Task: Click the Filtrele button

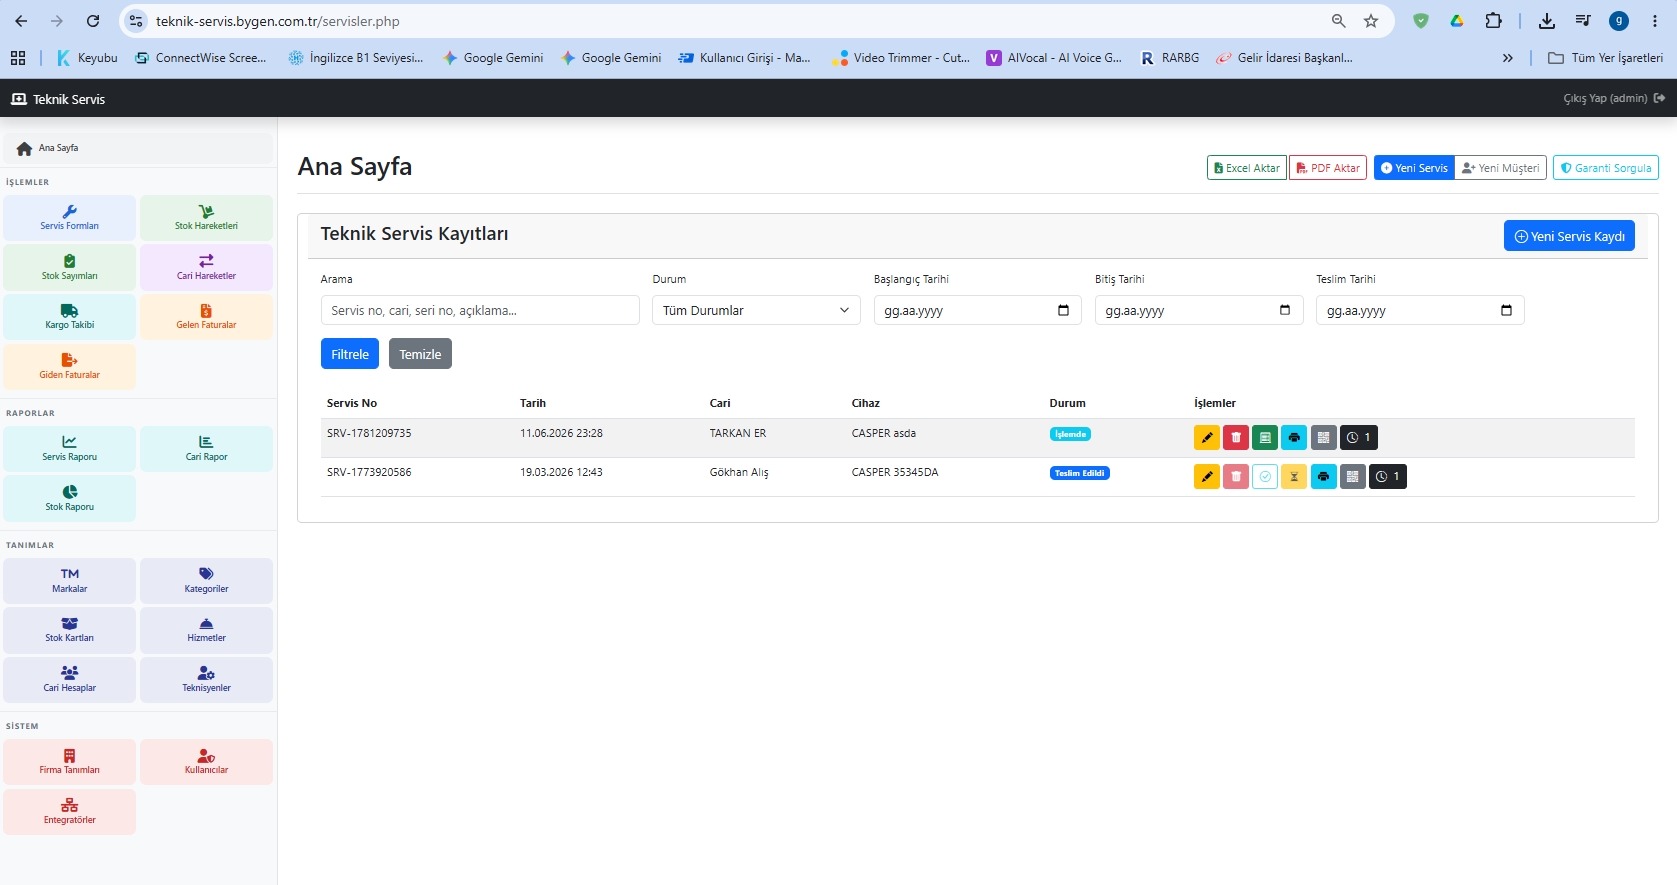Action: point(350,354)
